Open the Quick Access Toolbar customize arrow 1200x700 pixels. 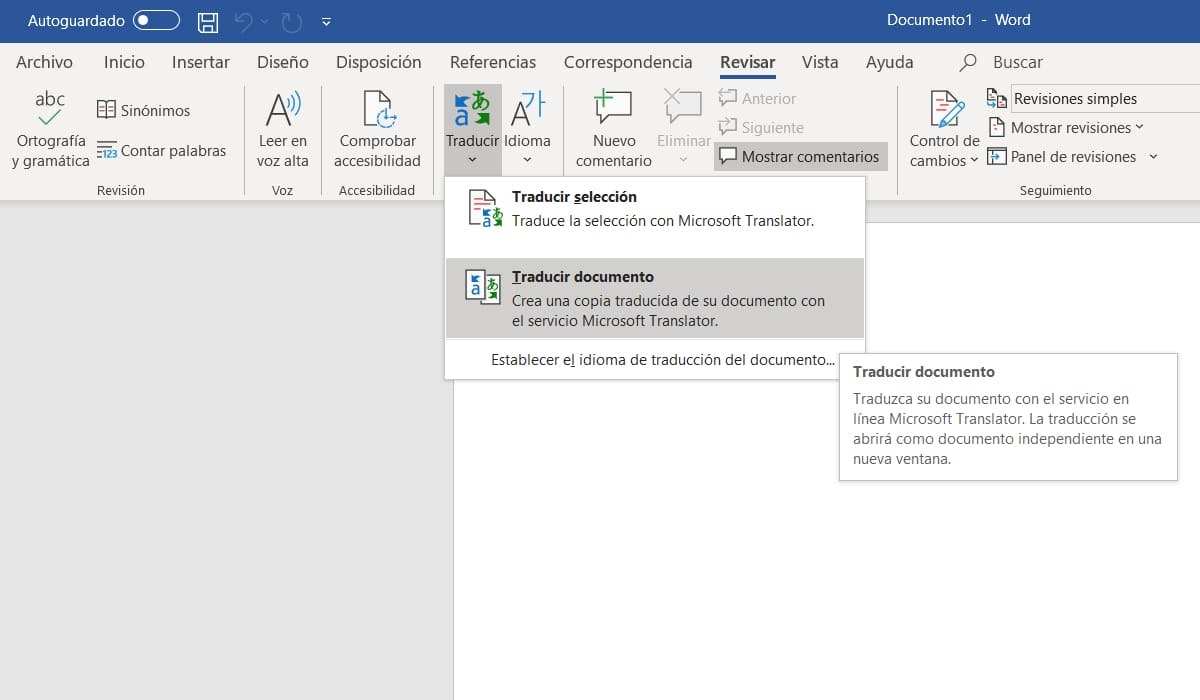(327, 21)
